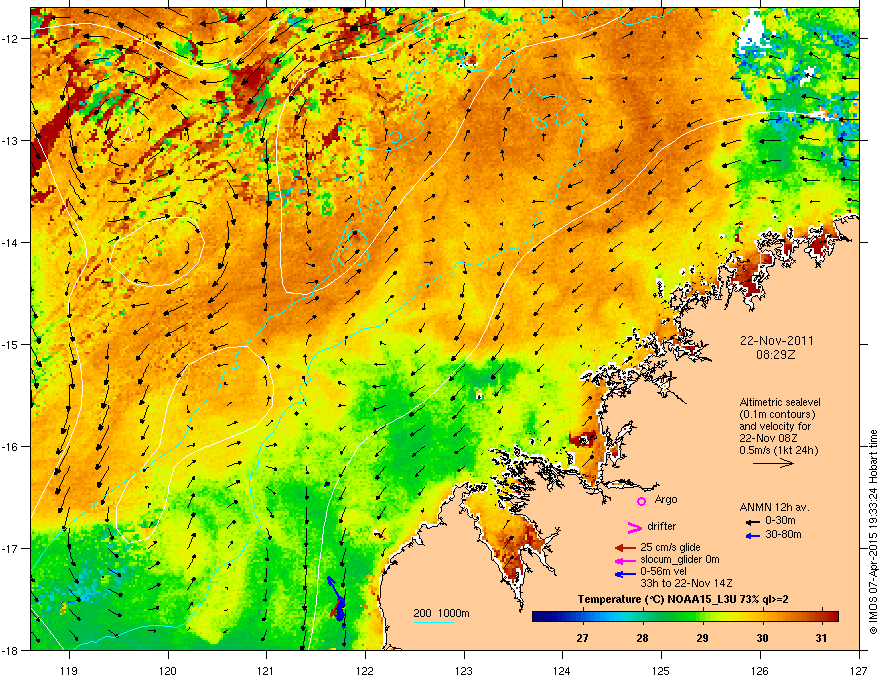Click the blue ANMN 30-80m legend arrow

click(x=753, y=536)
